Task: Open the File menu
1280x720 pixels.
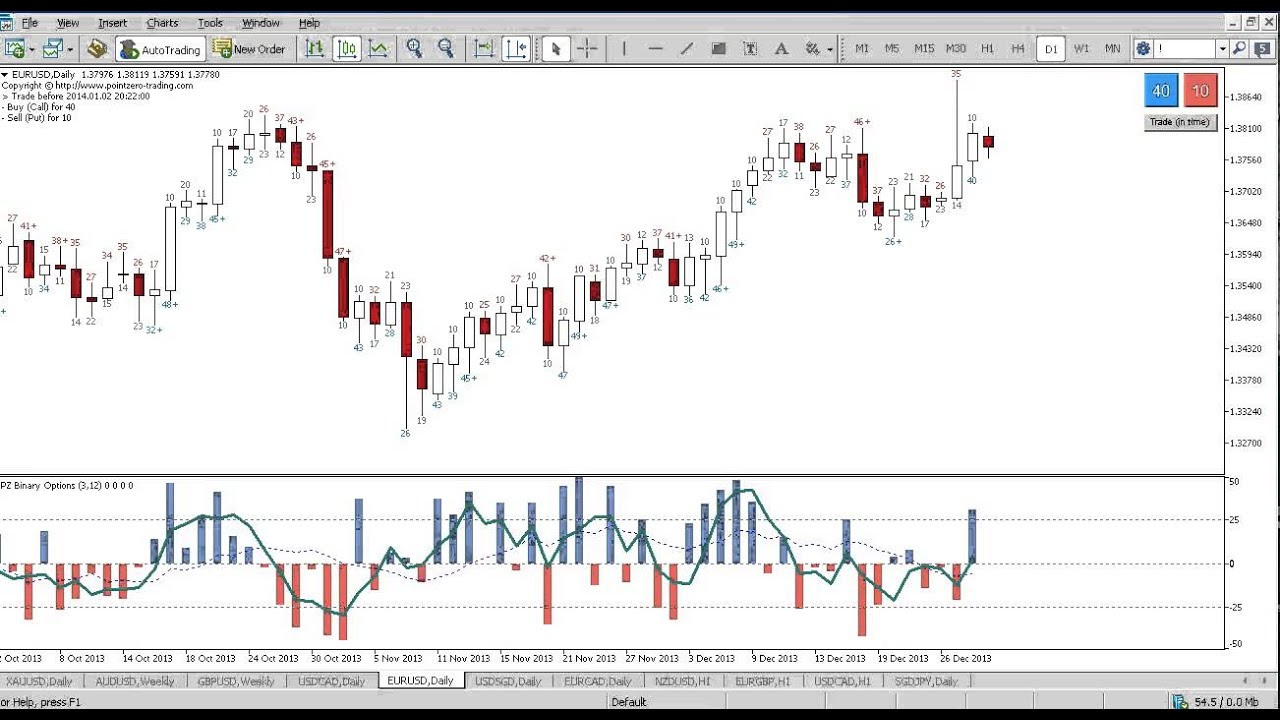Action: [29, 23]
